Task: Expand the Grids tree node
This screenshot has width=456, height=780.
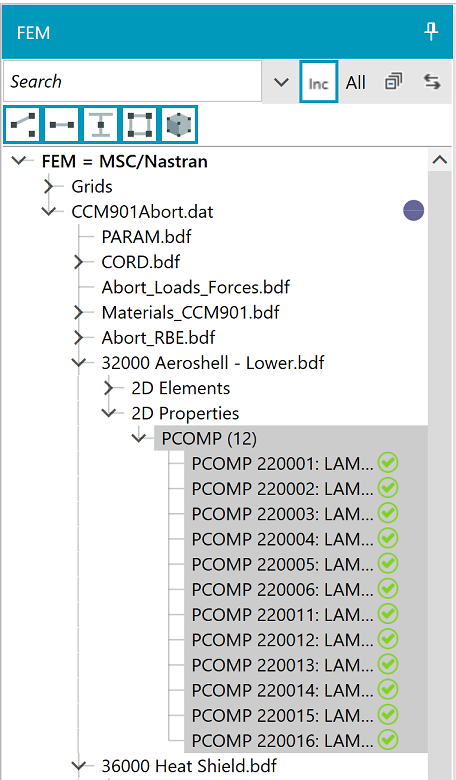Action: click(x=49, y=187)
